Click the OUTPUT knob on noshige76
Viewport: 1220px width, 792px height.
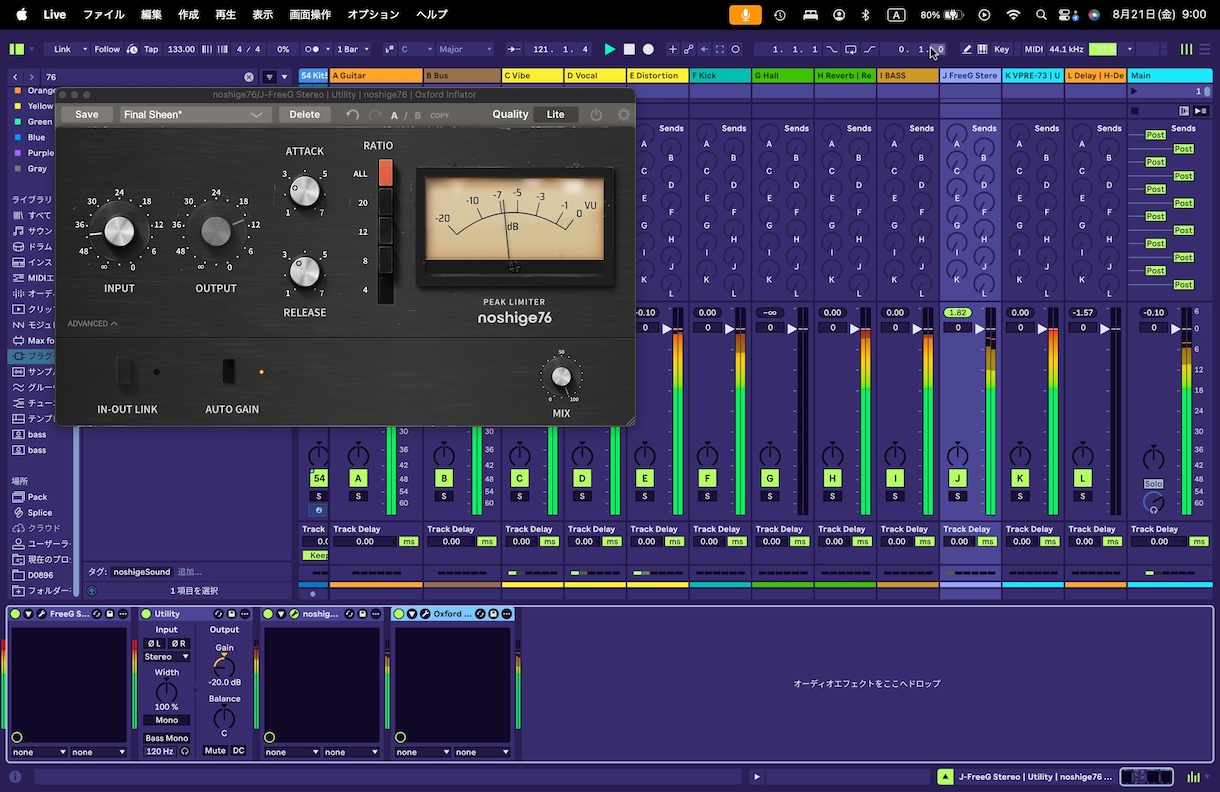point(216,231)
